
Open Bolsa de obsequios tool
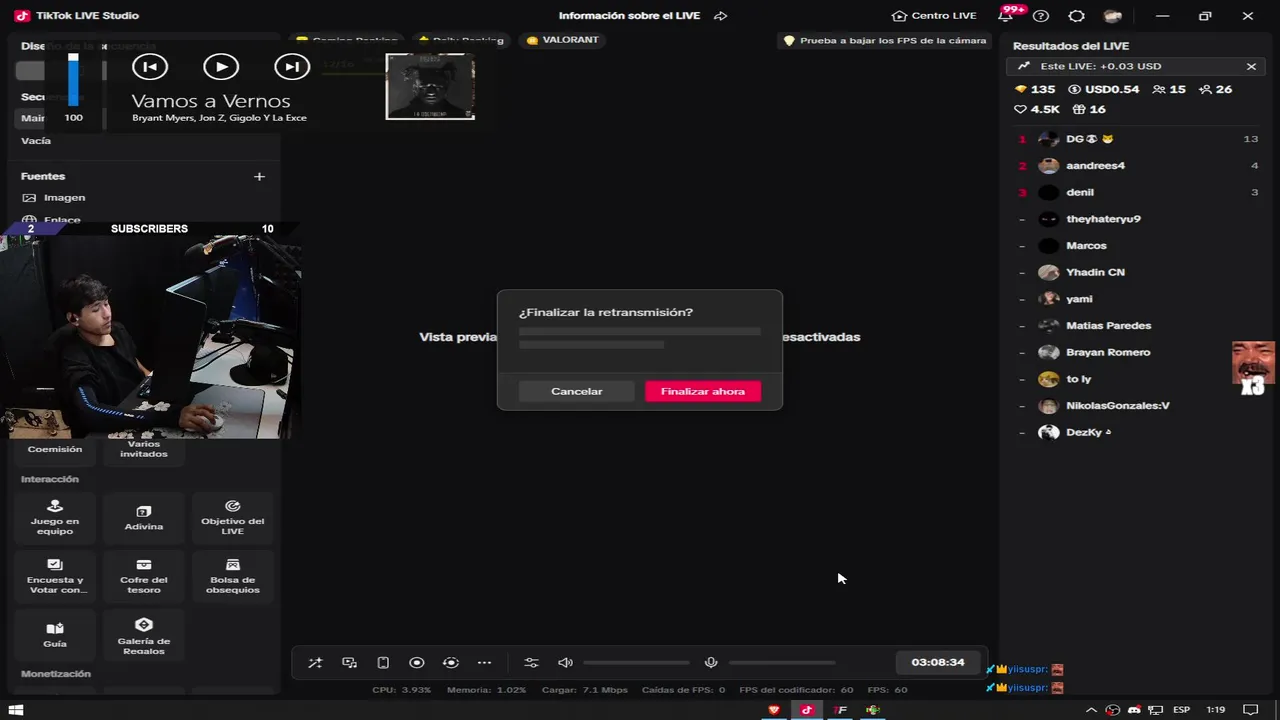[233, 578]
